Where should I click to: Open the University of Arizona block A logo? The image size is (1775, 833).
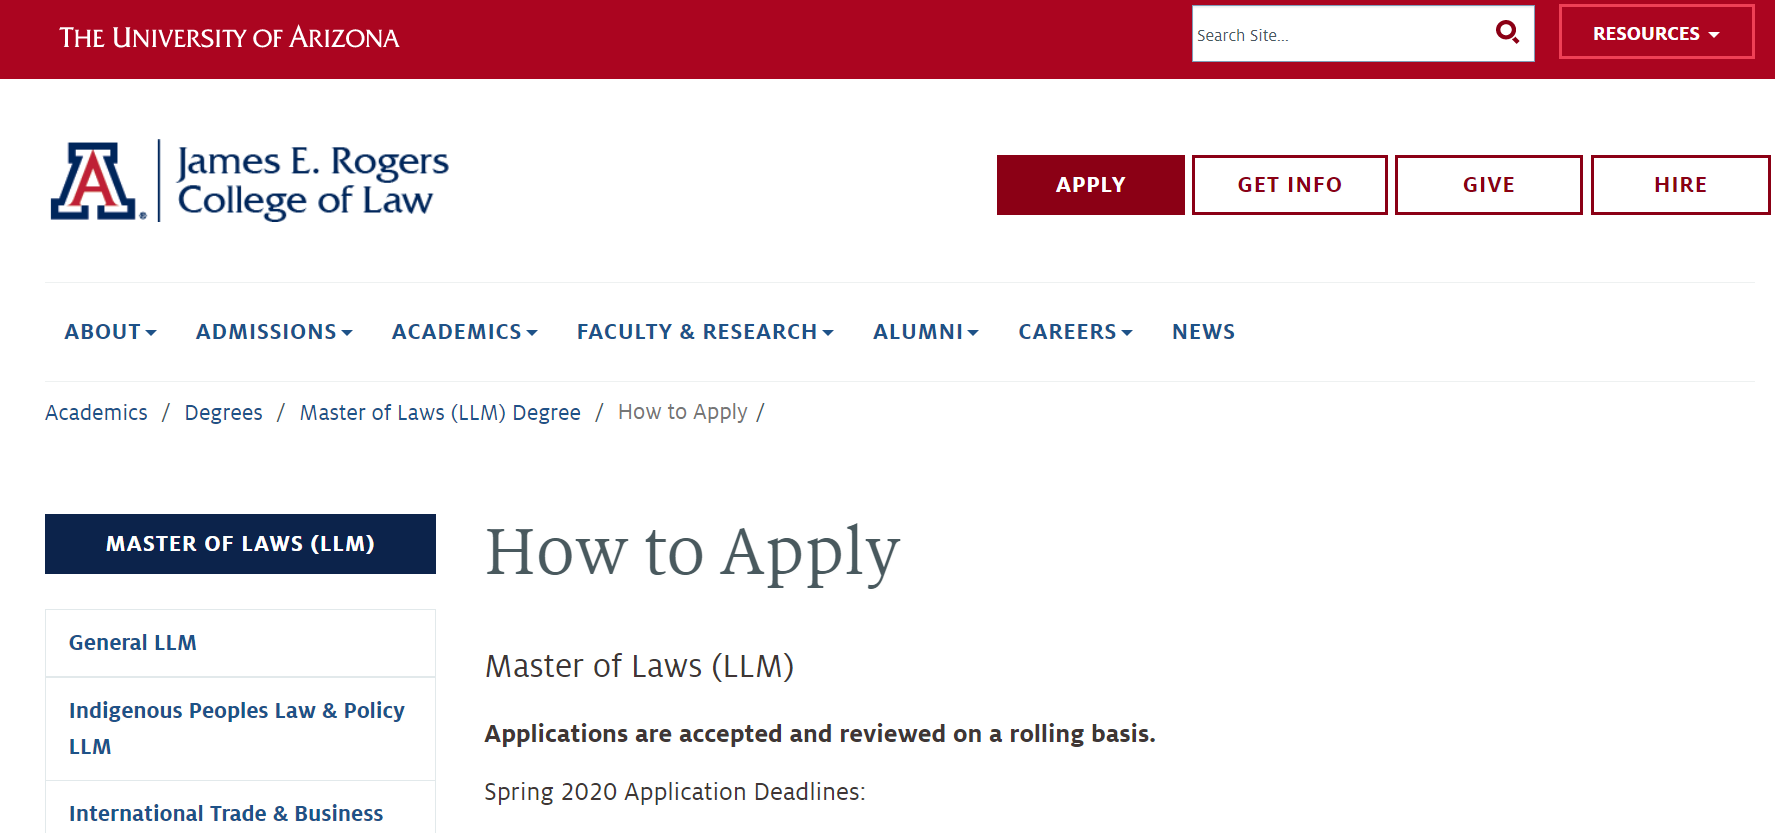(x=97, y=181)
